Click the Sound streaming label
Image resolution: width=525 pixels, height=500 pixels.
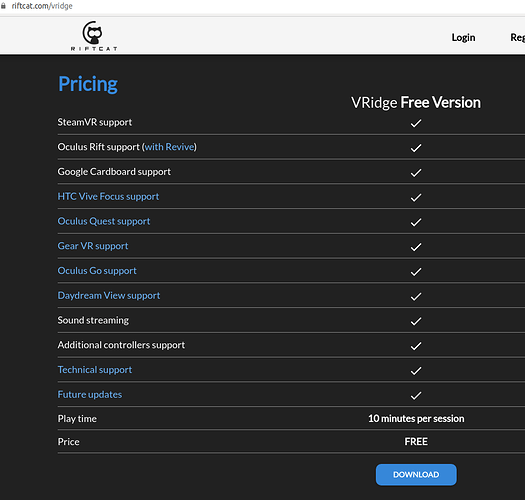(x=93, y=320)
